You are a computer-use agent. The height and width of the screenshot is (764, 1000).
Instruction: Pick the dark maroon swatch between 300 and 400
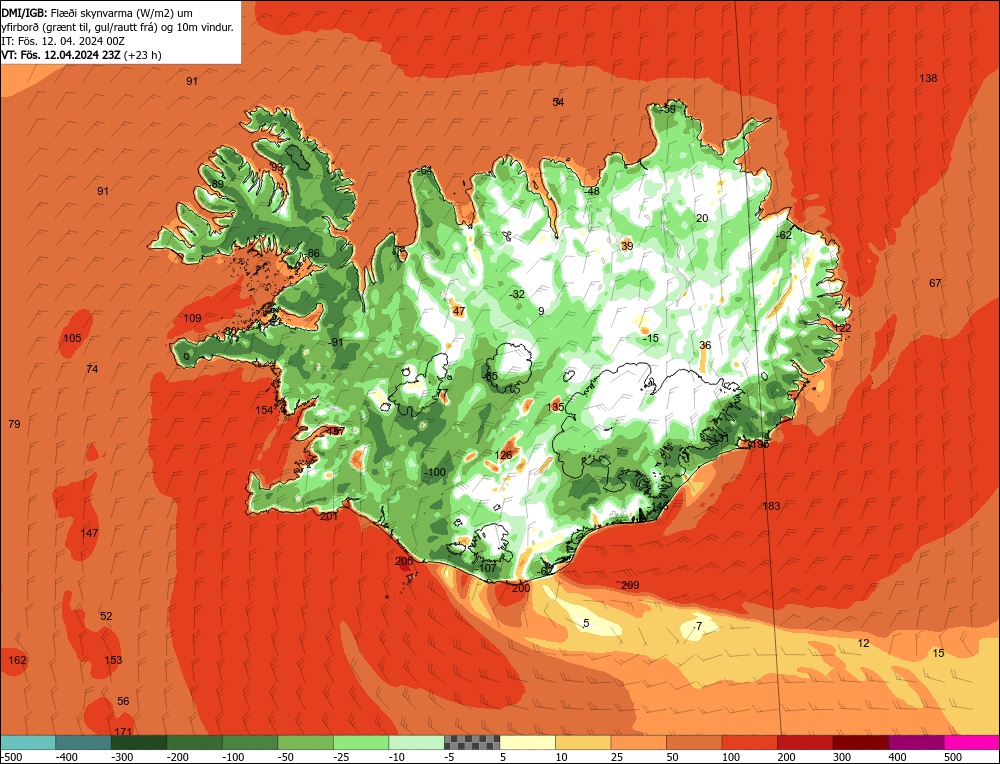tap(860, 742)
